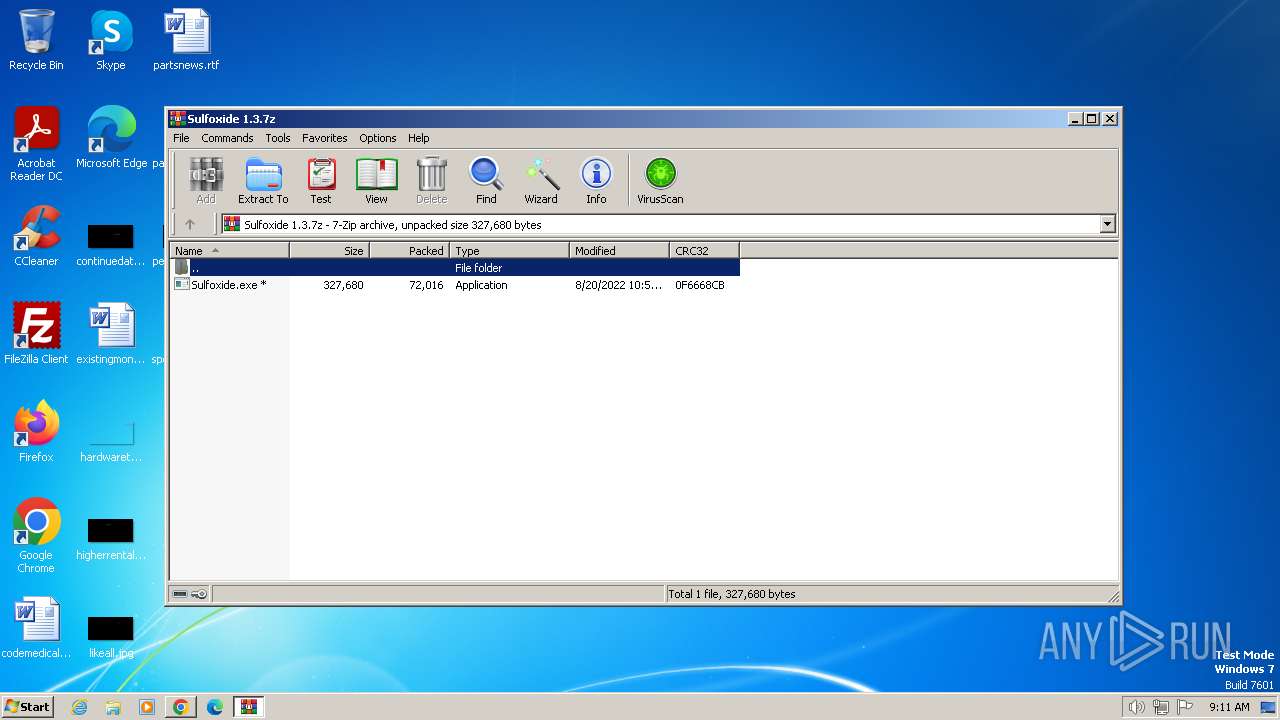This screenshot has height=720, width=1280.
Task: Sort by Name column header
Action: click(x=230, y=251)
